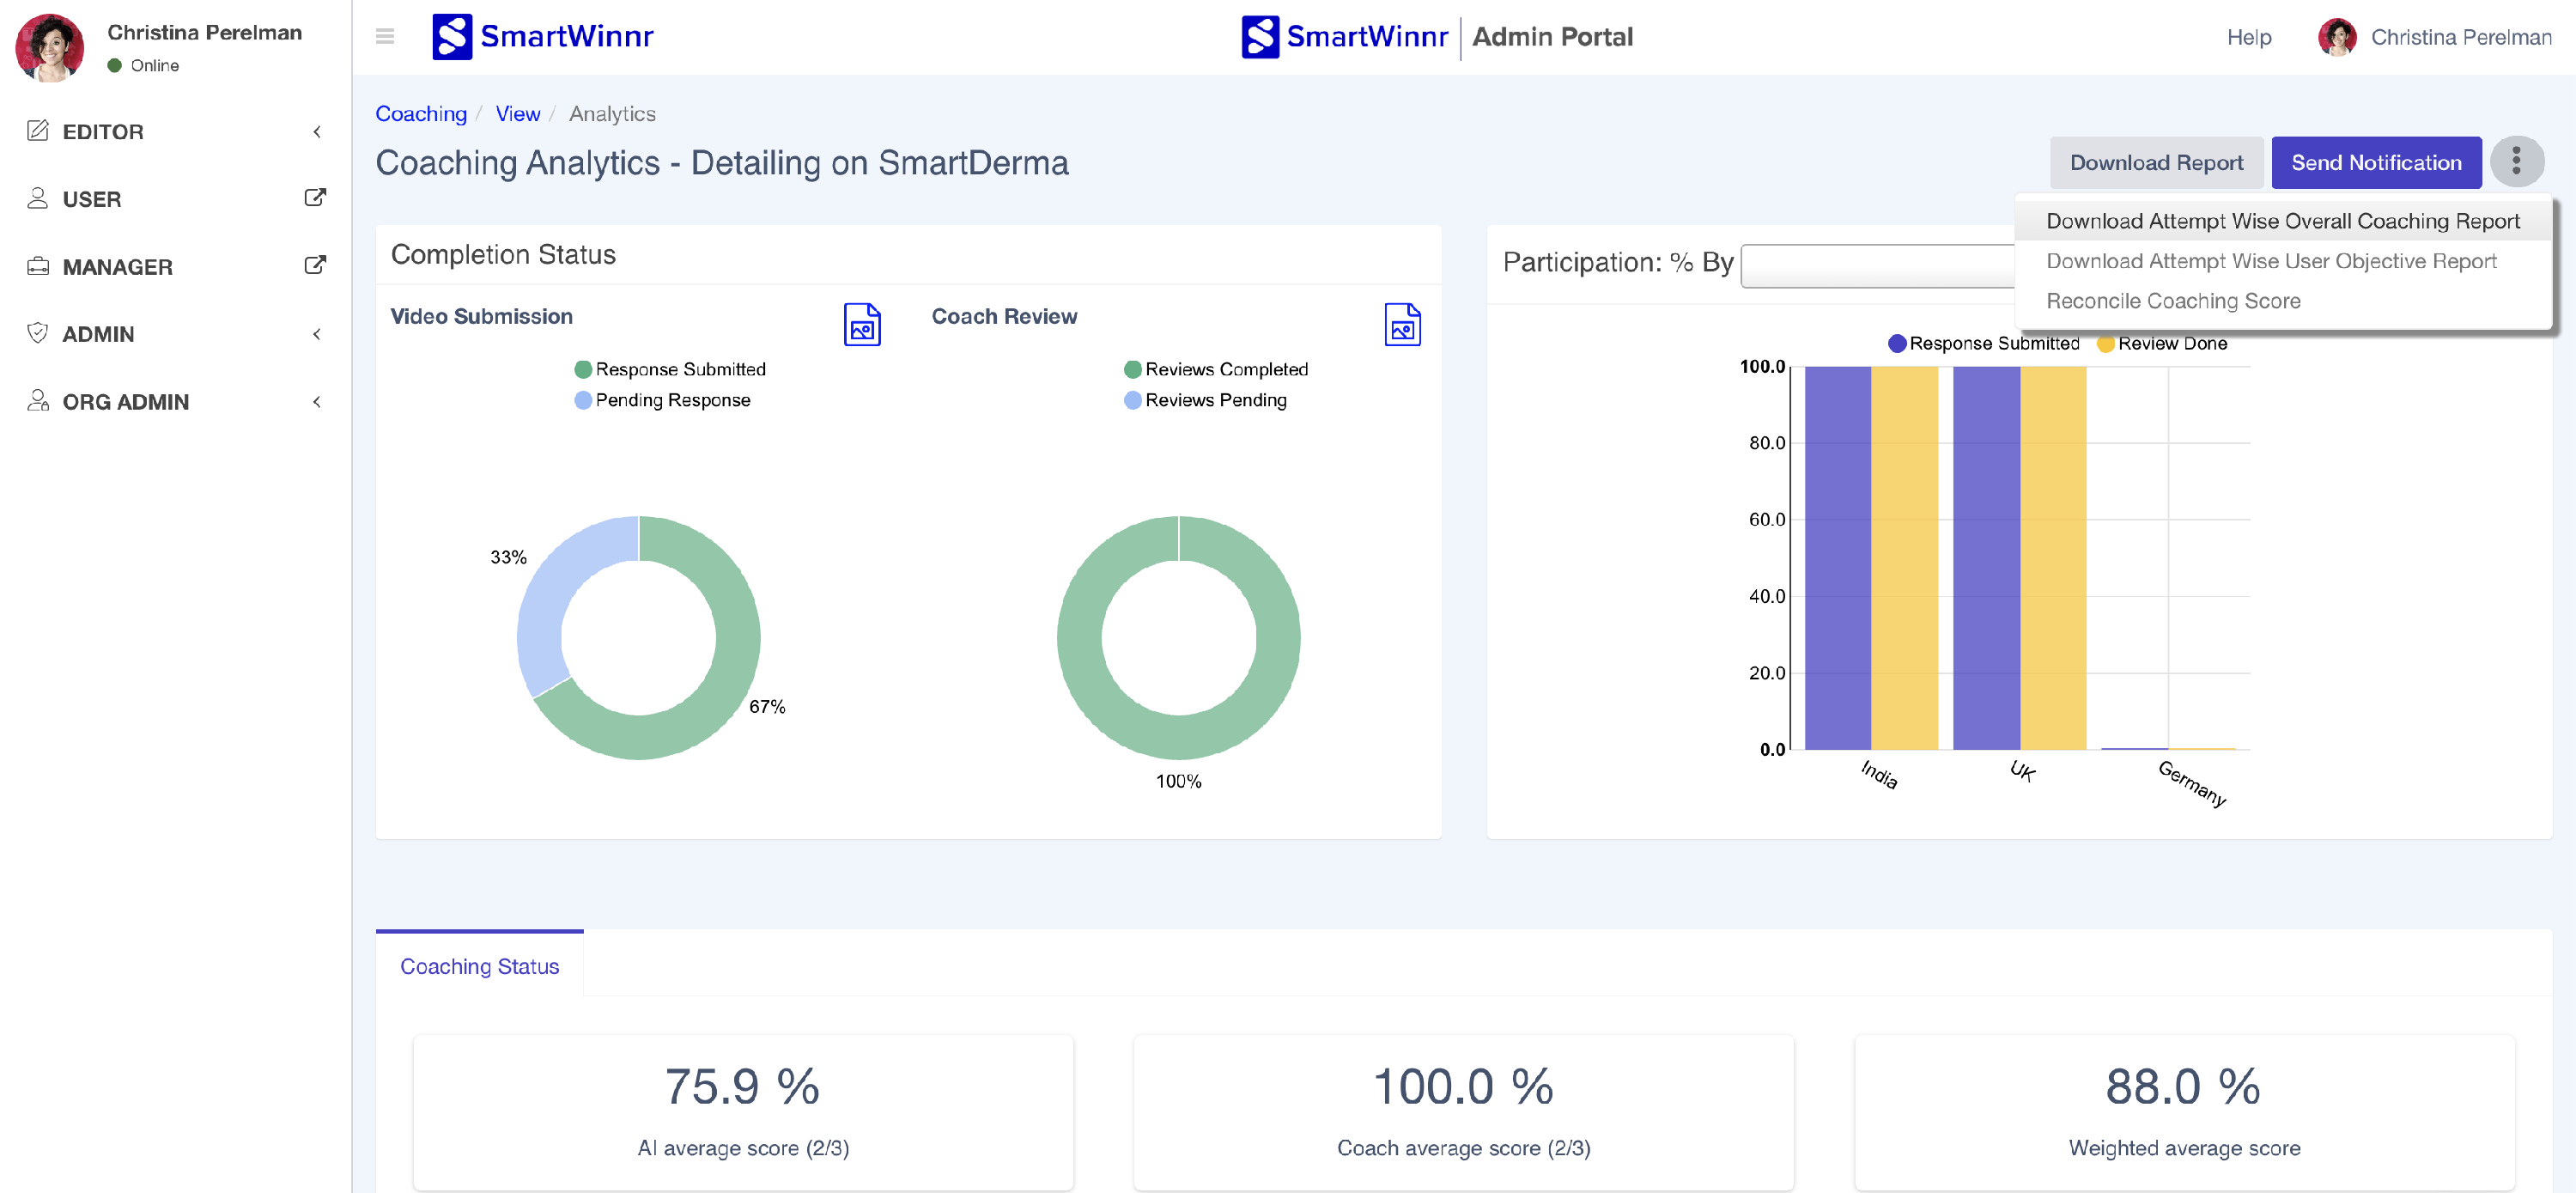Click the Send Notification button
The height and width of the screenshot is (1193, 2576).
tap(2375, 163)
